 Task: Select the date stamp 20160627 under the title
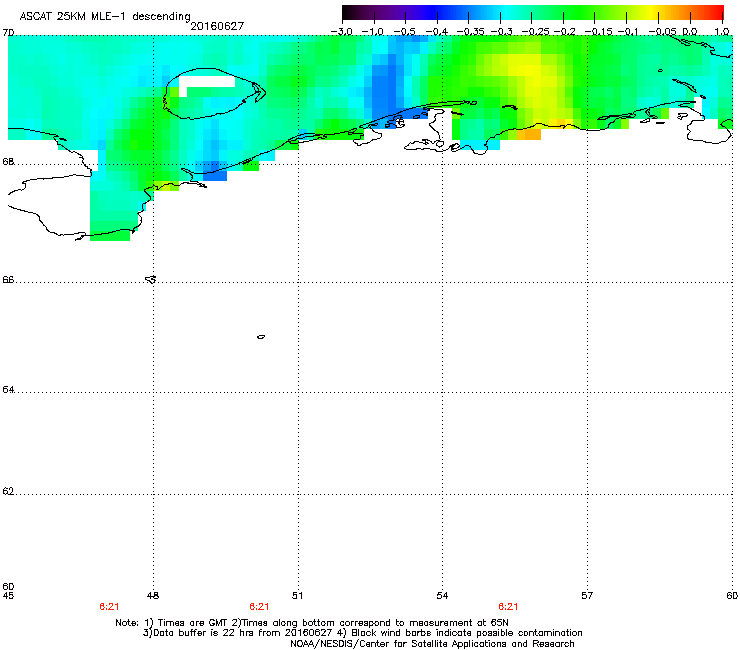(217, 26)
